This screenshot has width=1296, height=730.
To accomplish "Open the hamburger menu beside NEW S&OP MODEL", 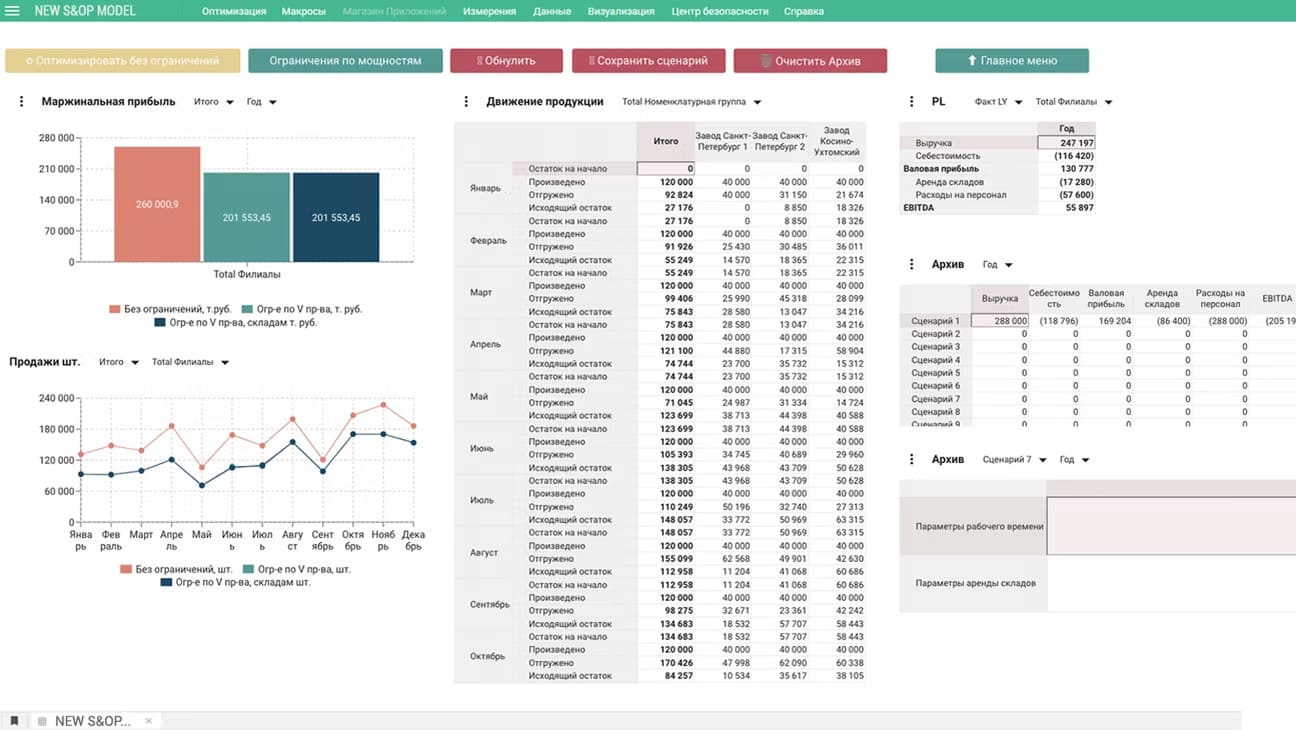I will [13, 11].
